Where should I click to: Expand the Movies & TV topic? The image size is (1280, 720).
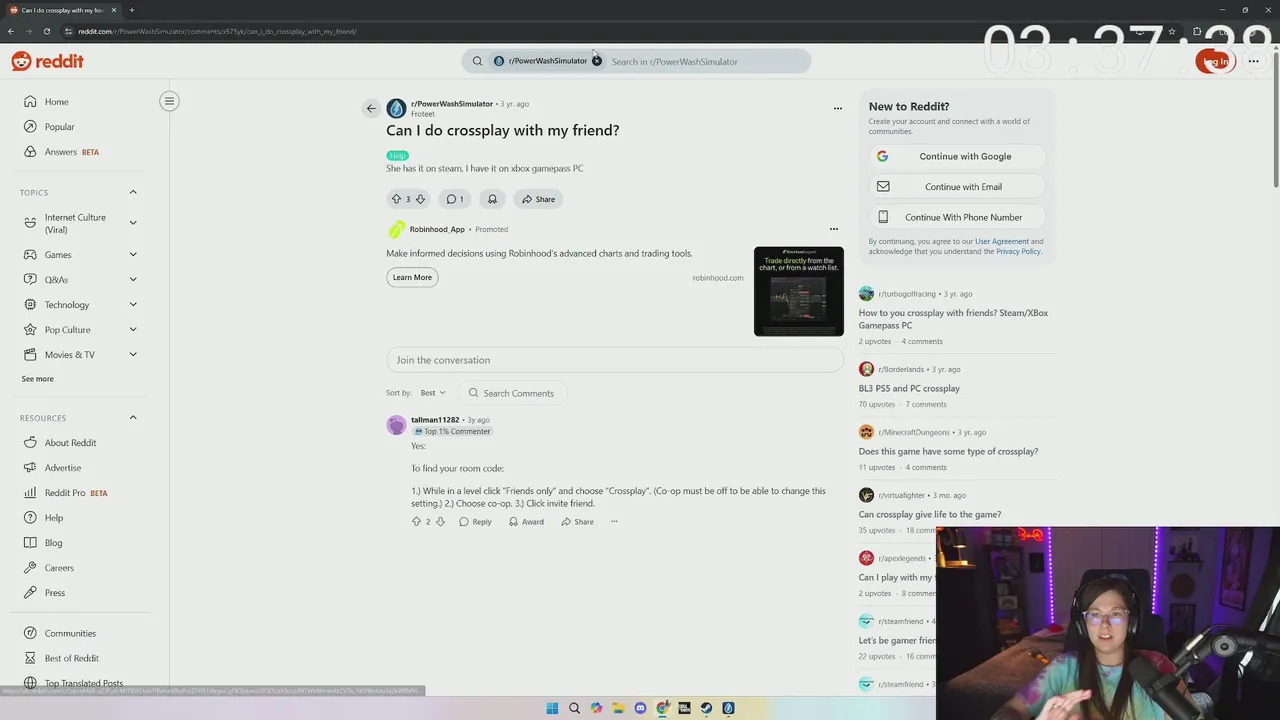[x=133, y=355]
